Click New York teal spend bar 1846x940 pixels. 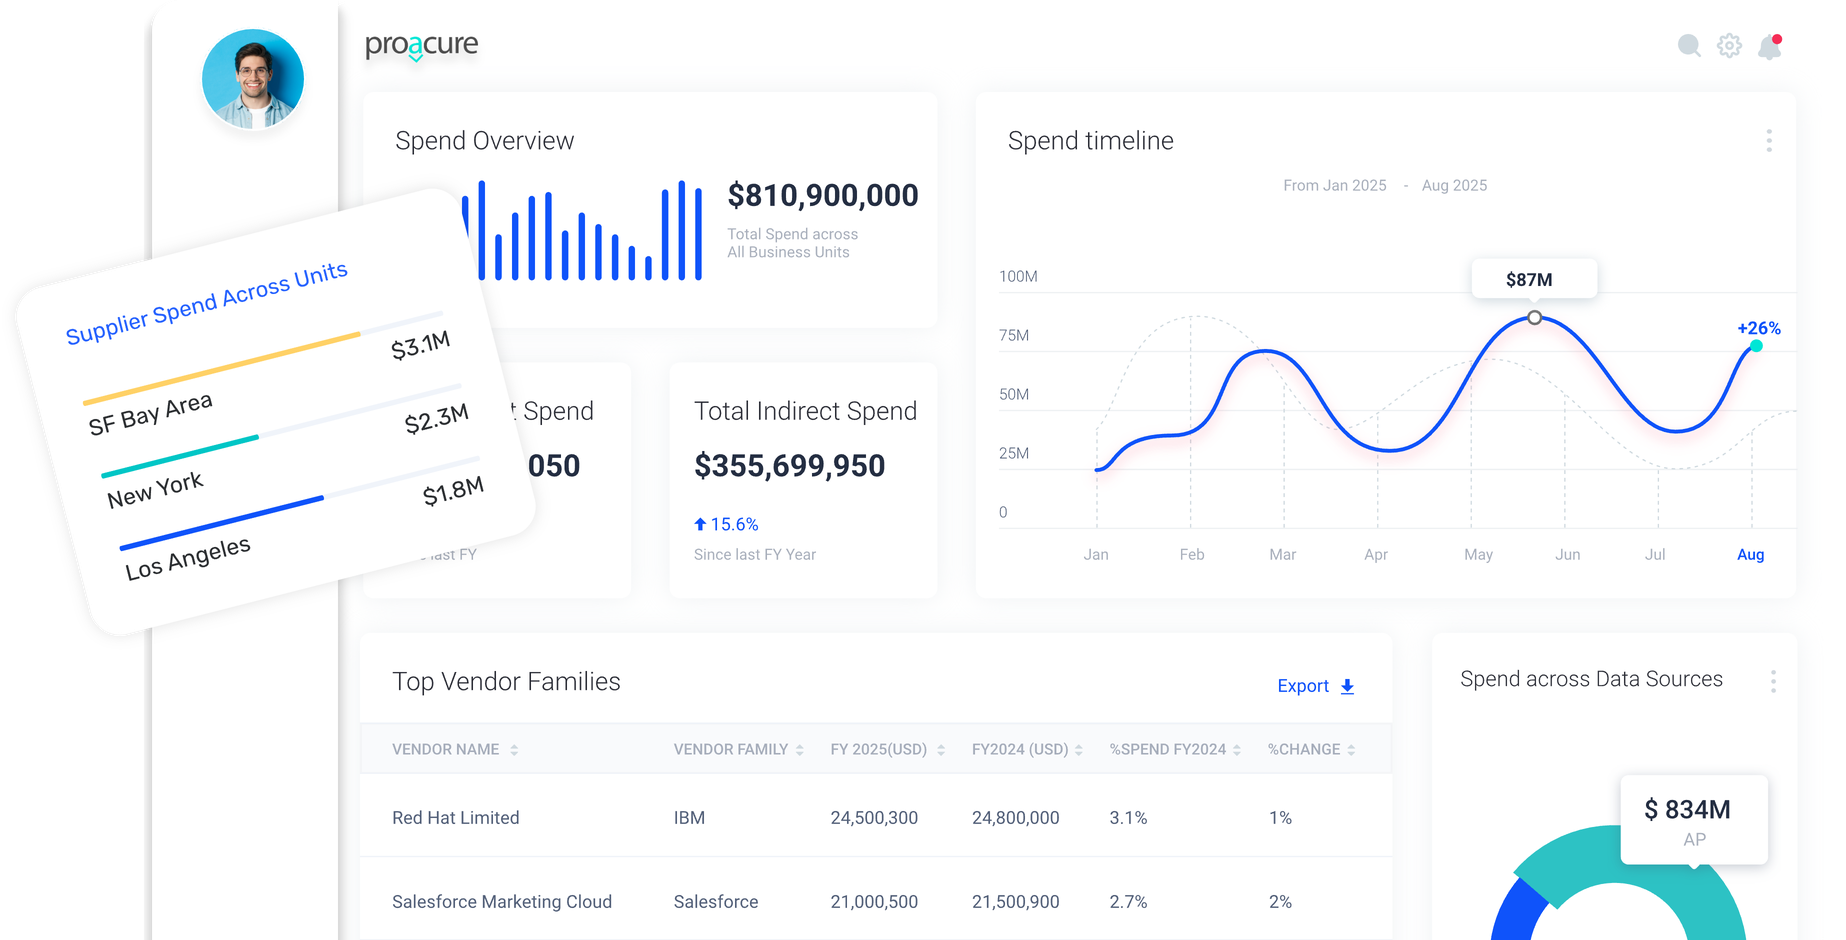(x=180, y=456)
